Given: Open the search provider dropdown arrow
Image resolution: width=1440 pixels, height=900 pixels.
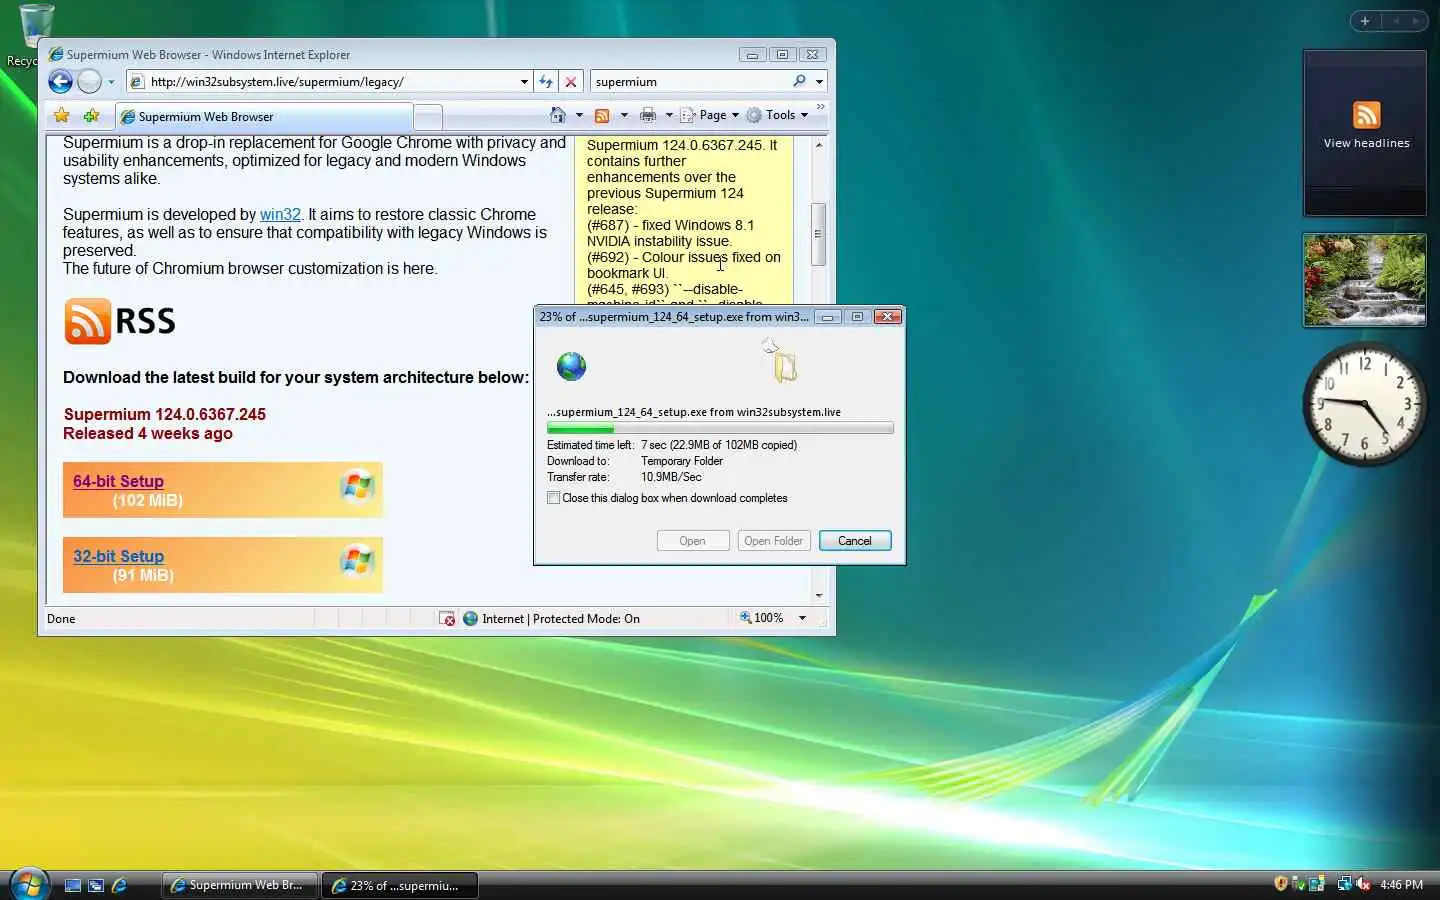Looking at the screenshot, I should pyautogui.click(x=819, y=82).
